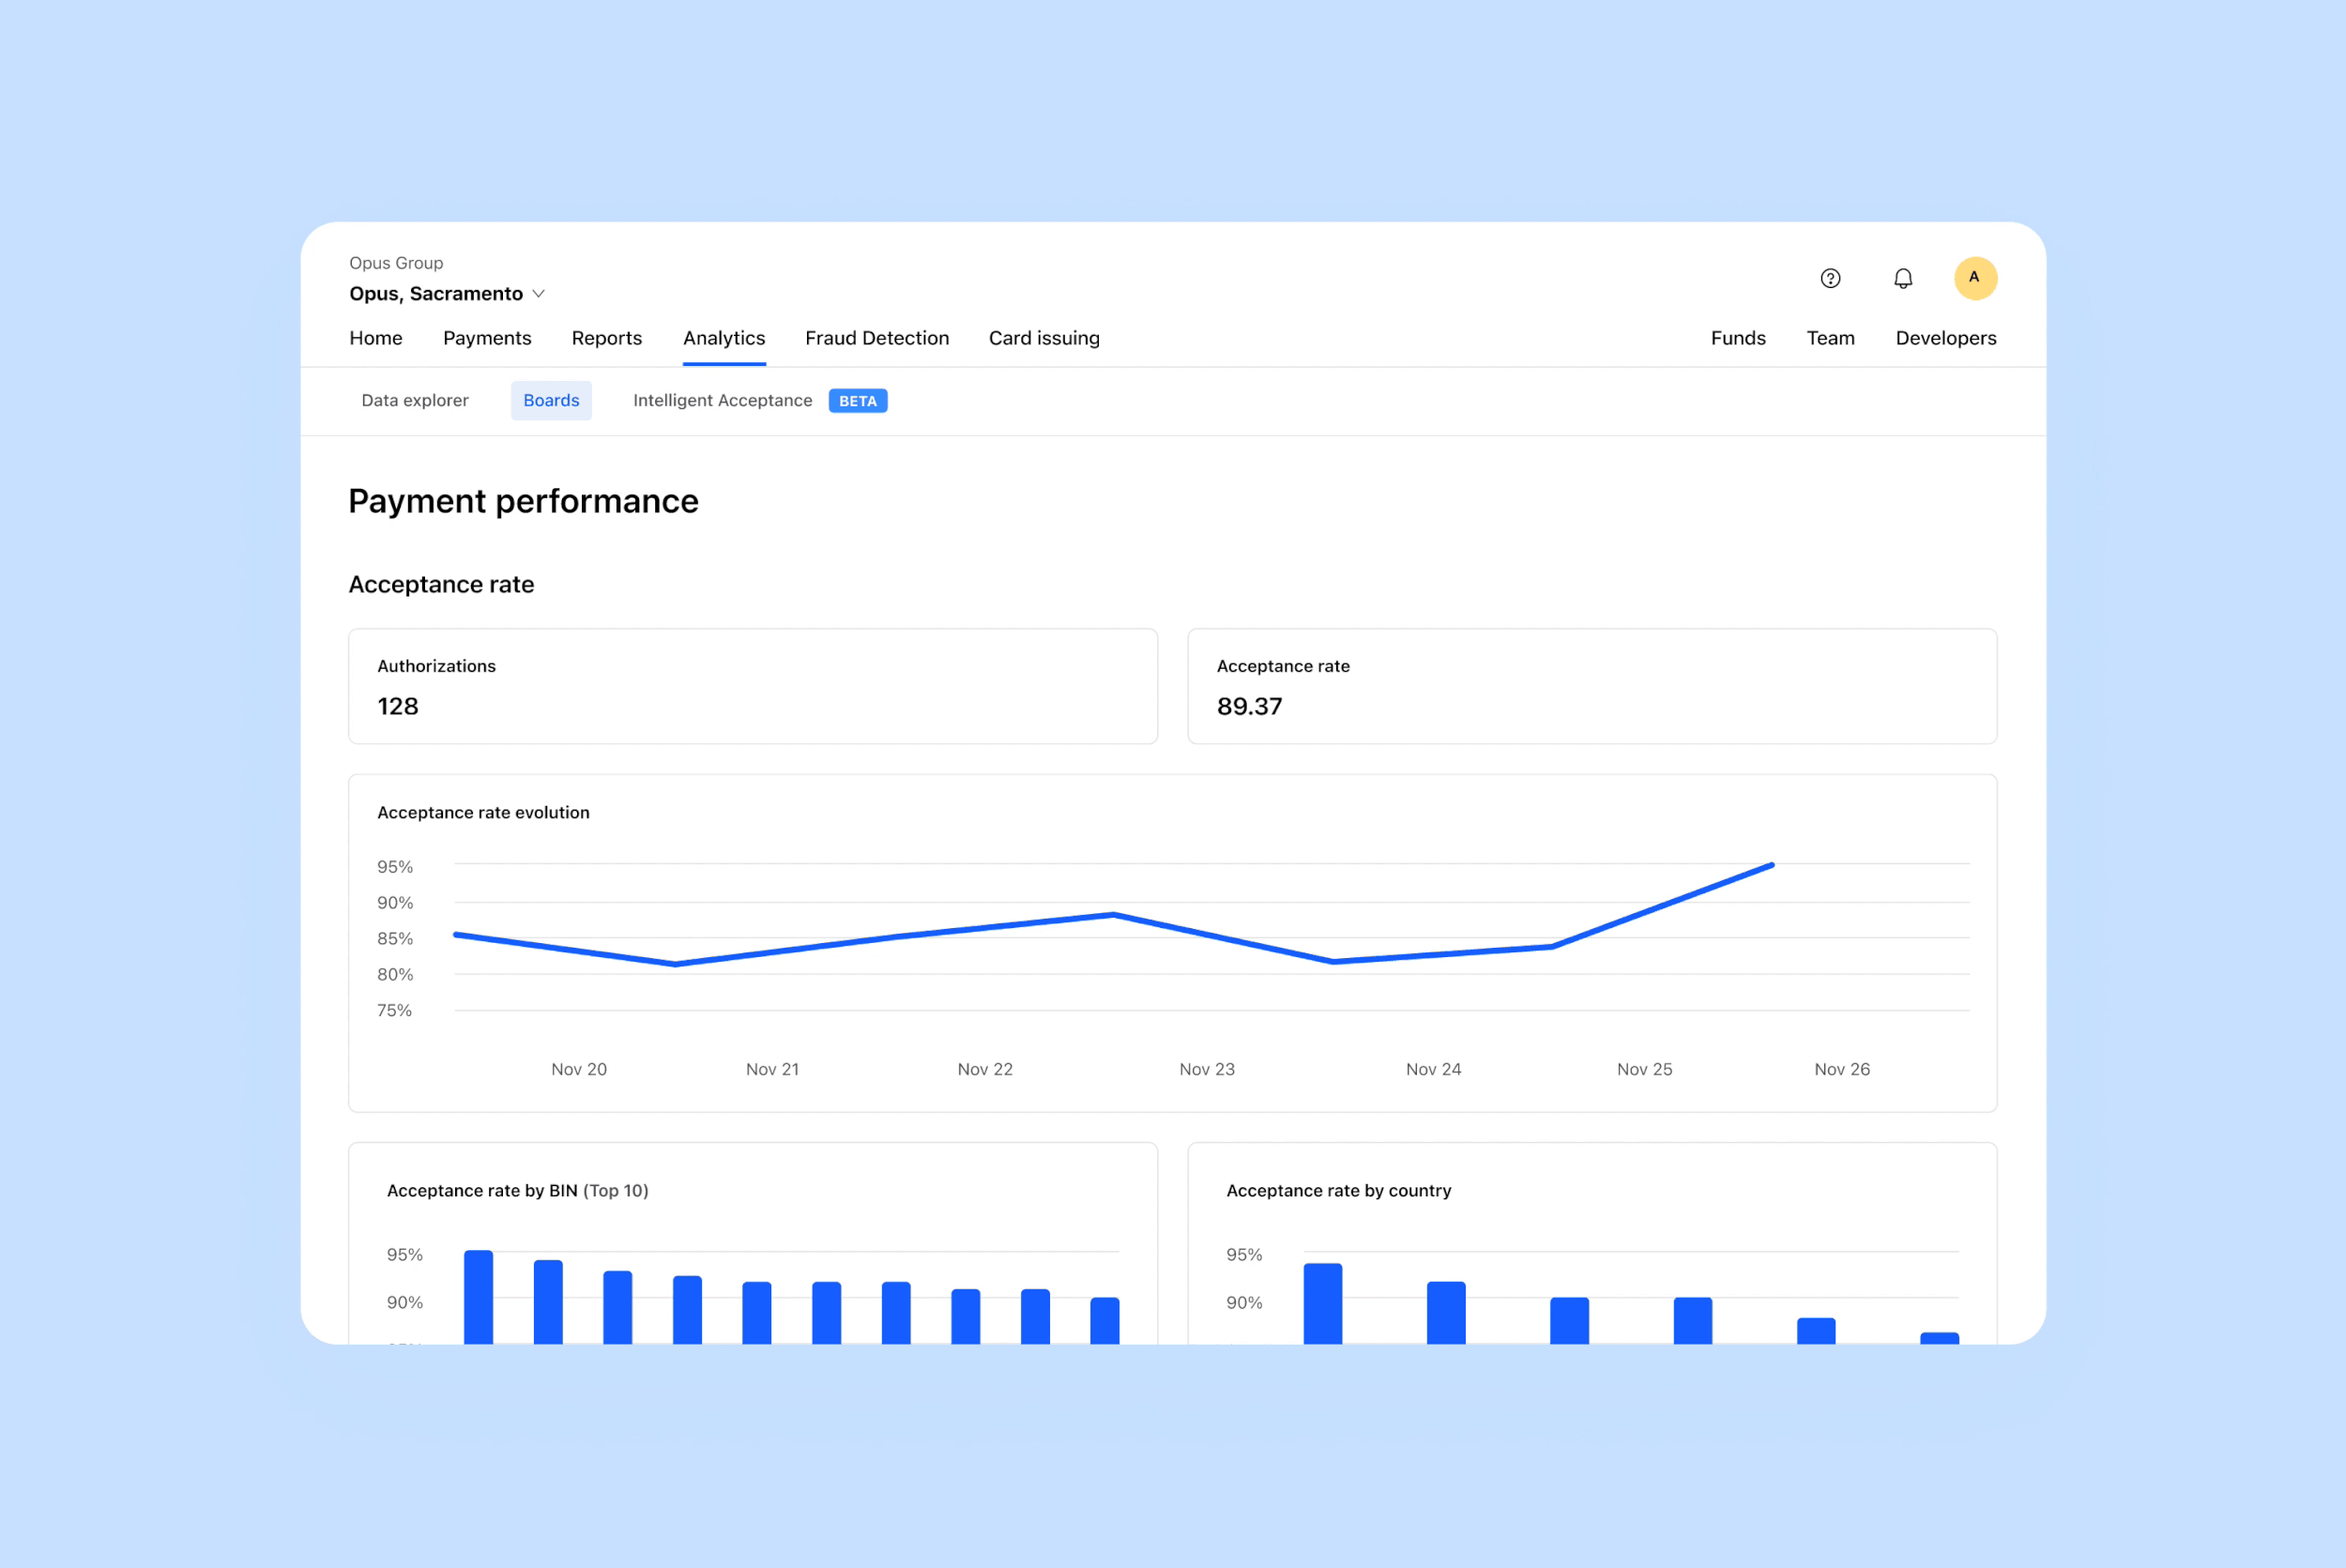Go to the Team page
The width and height of the screenshot is (2346, 1568).
click(x=1830, y=338)
